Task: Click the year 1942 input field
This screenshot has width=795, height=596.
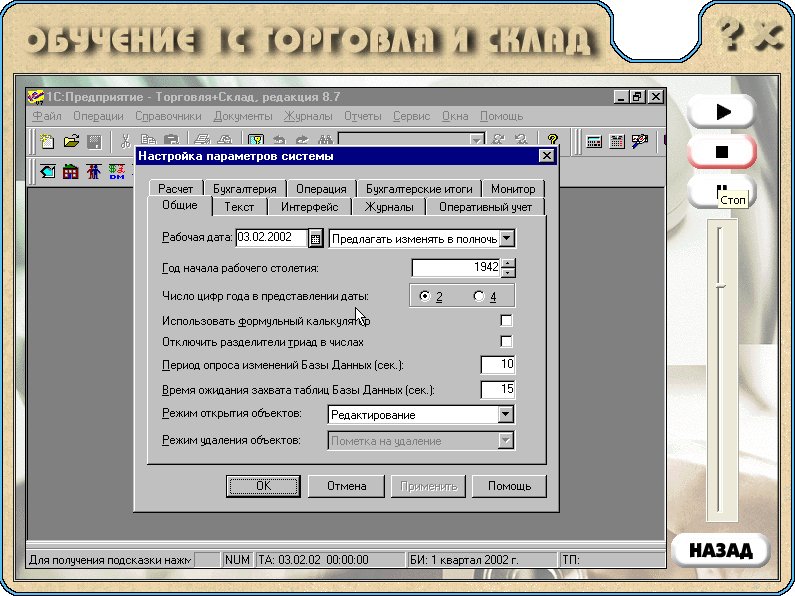Action: pos(456,268)
